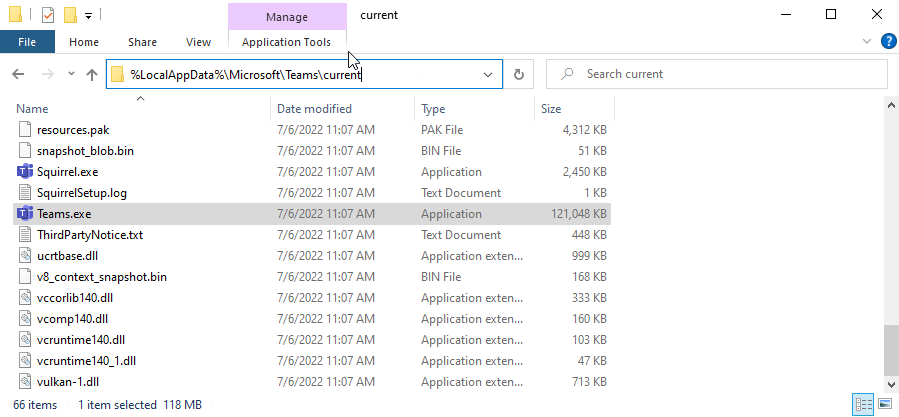Open the Application Tools tab
This screenshot has width=899, height=417.
point(287,42)
